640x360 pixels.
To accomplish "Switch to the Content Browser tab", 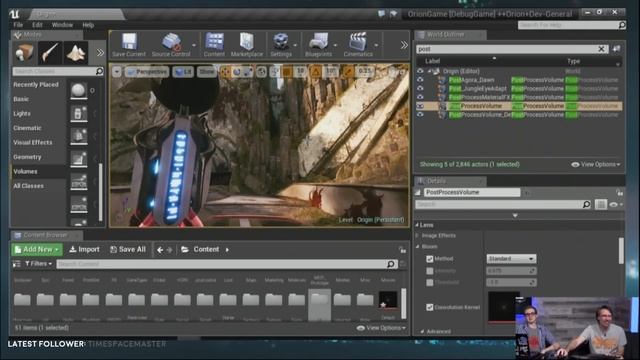I will click(46, 235).
